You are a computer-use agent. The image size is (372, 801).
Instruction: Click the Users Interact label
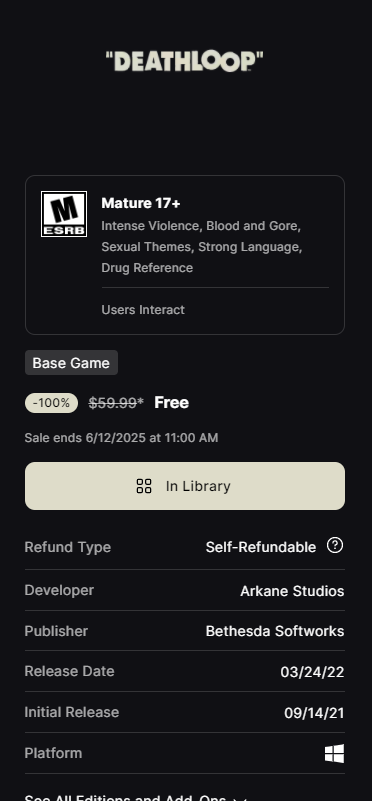[x=143, y=310]
